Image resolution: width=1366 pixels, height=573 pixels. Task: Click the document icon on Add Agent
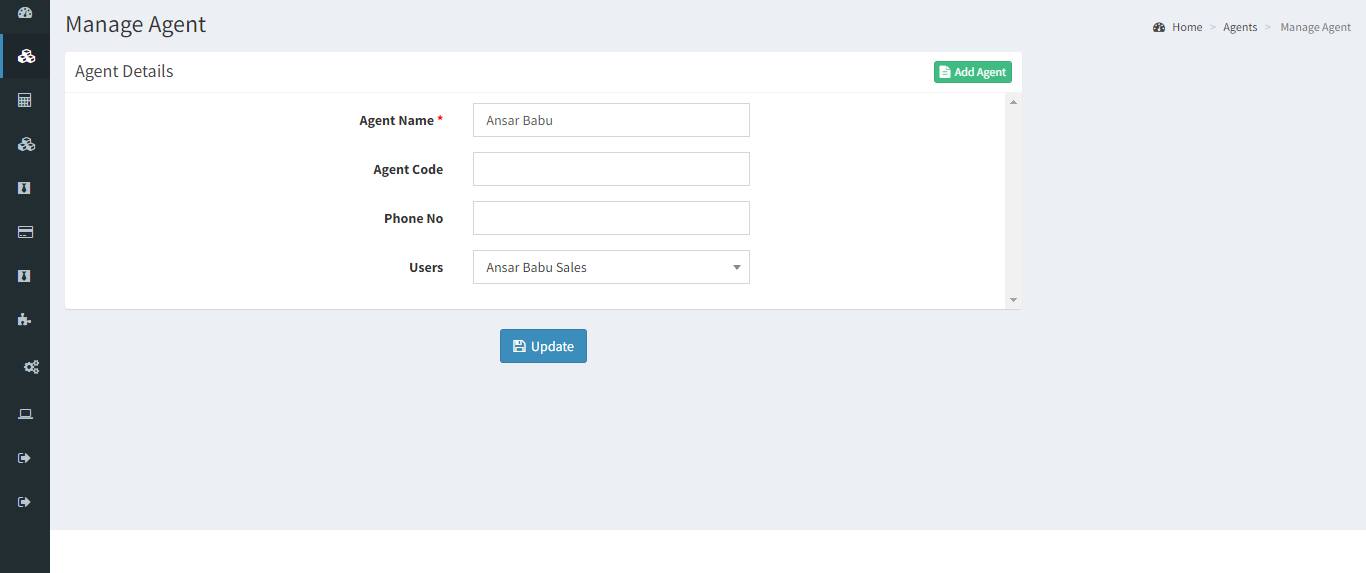click(x=945, y=72)
